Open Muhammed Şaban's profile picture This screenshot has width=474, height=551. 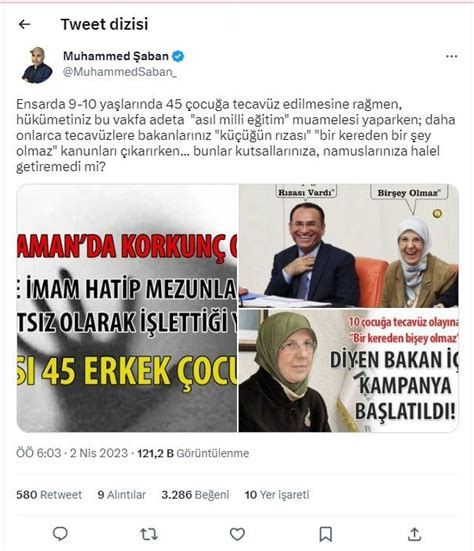[37, 65]
